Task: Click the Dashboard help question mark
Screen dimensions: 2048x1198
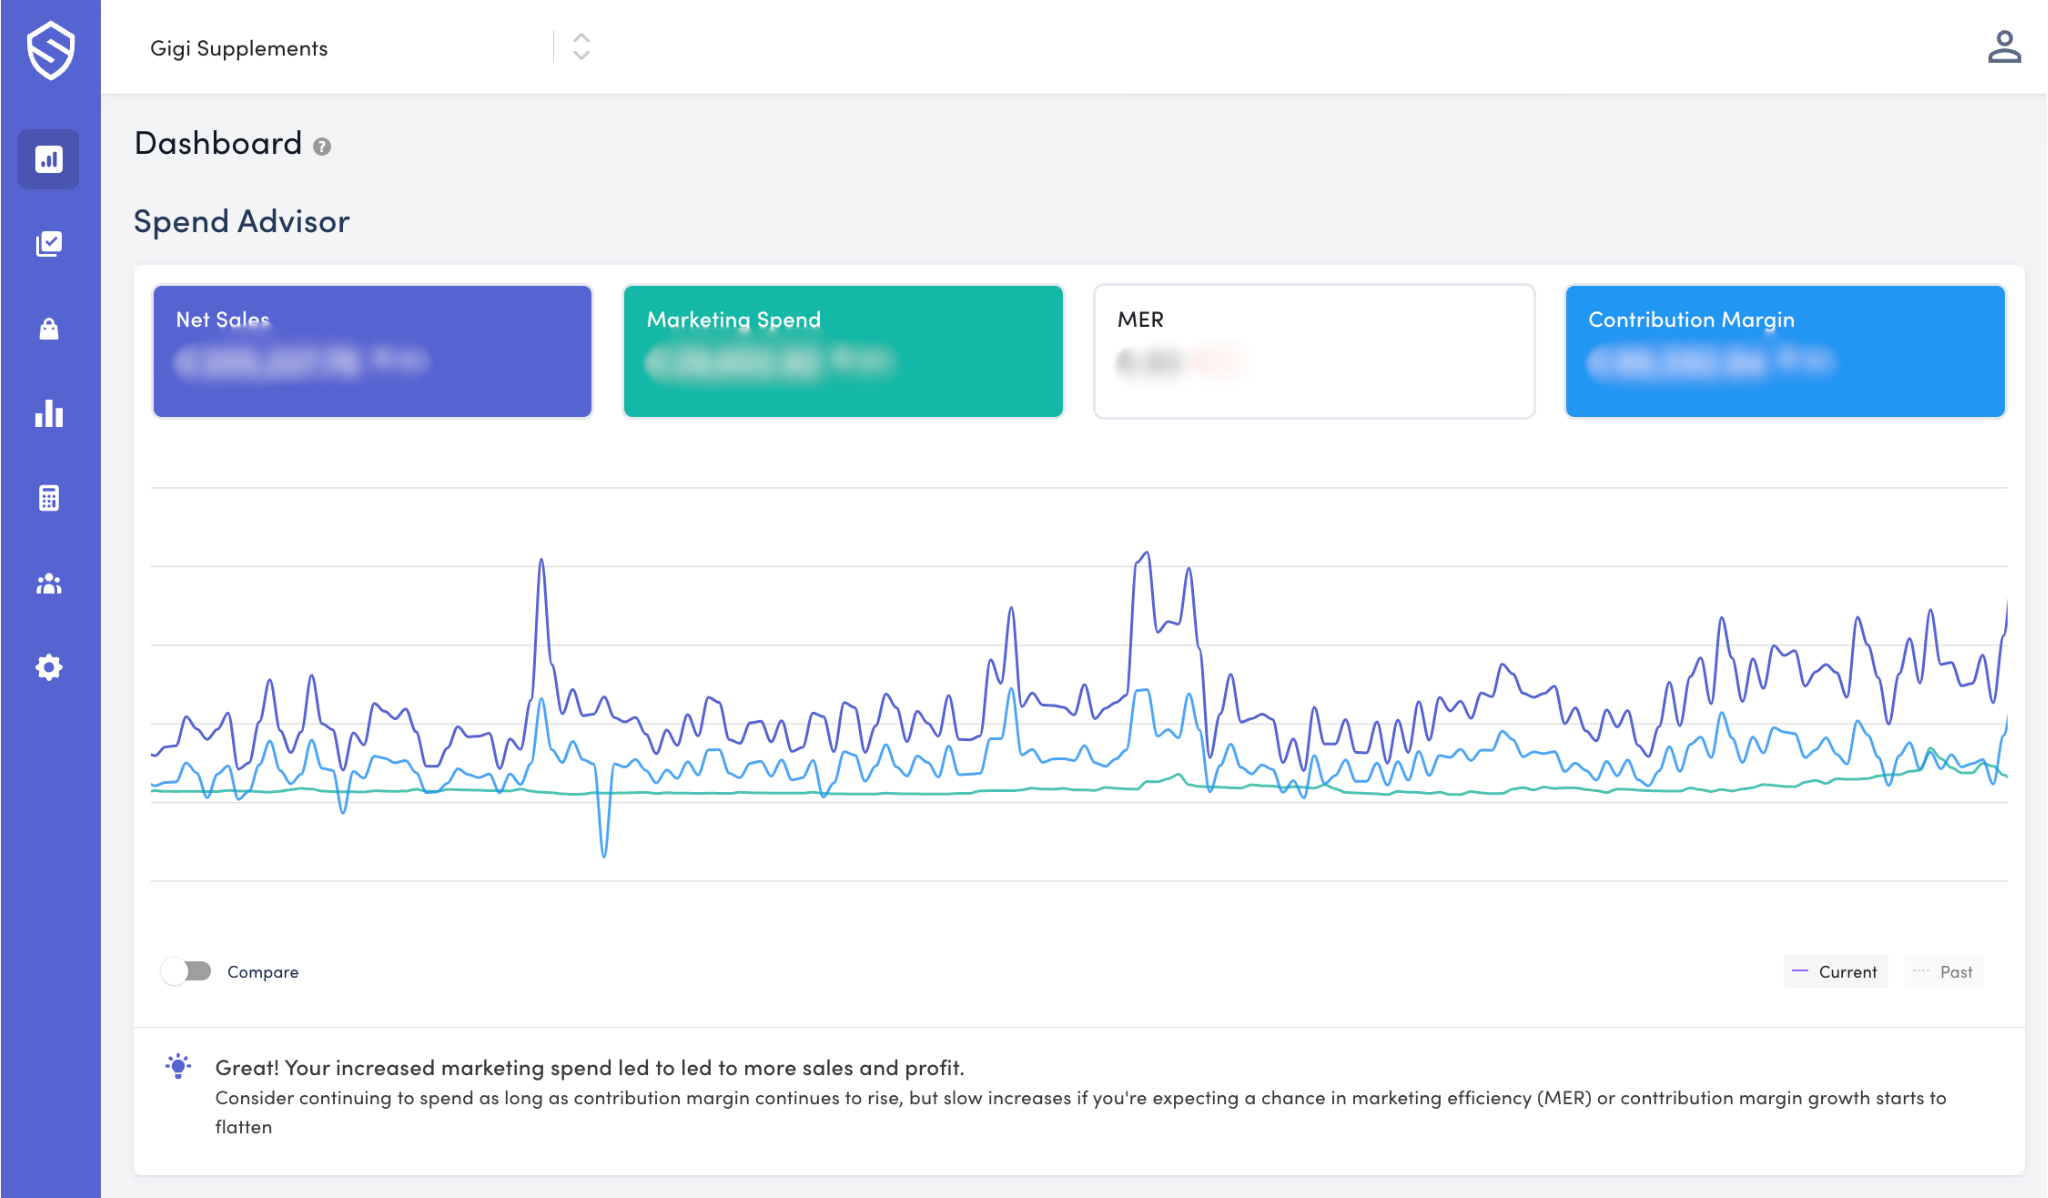Action: click(322, 147)
